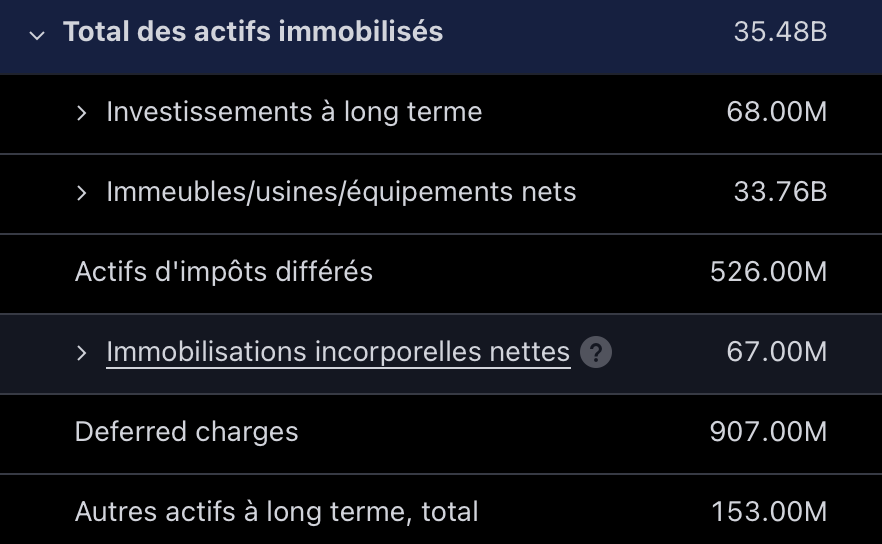
Task: Click the Investissements à long terme label
Action: (x=294, y=112)
